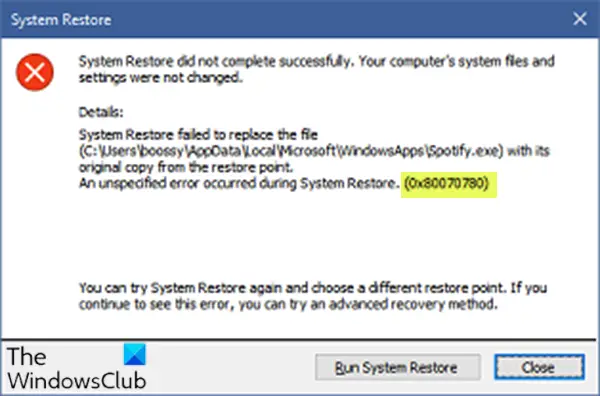Select the System Restore title text
600x396 pixels.
click(61, 20)
